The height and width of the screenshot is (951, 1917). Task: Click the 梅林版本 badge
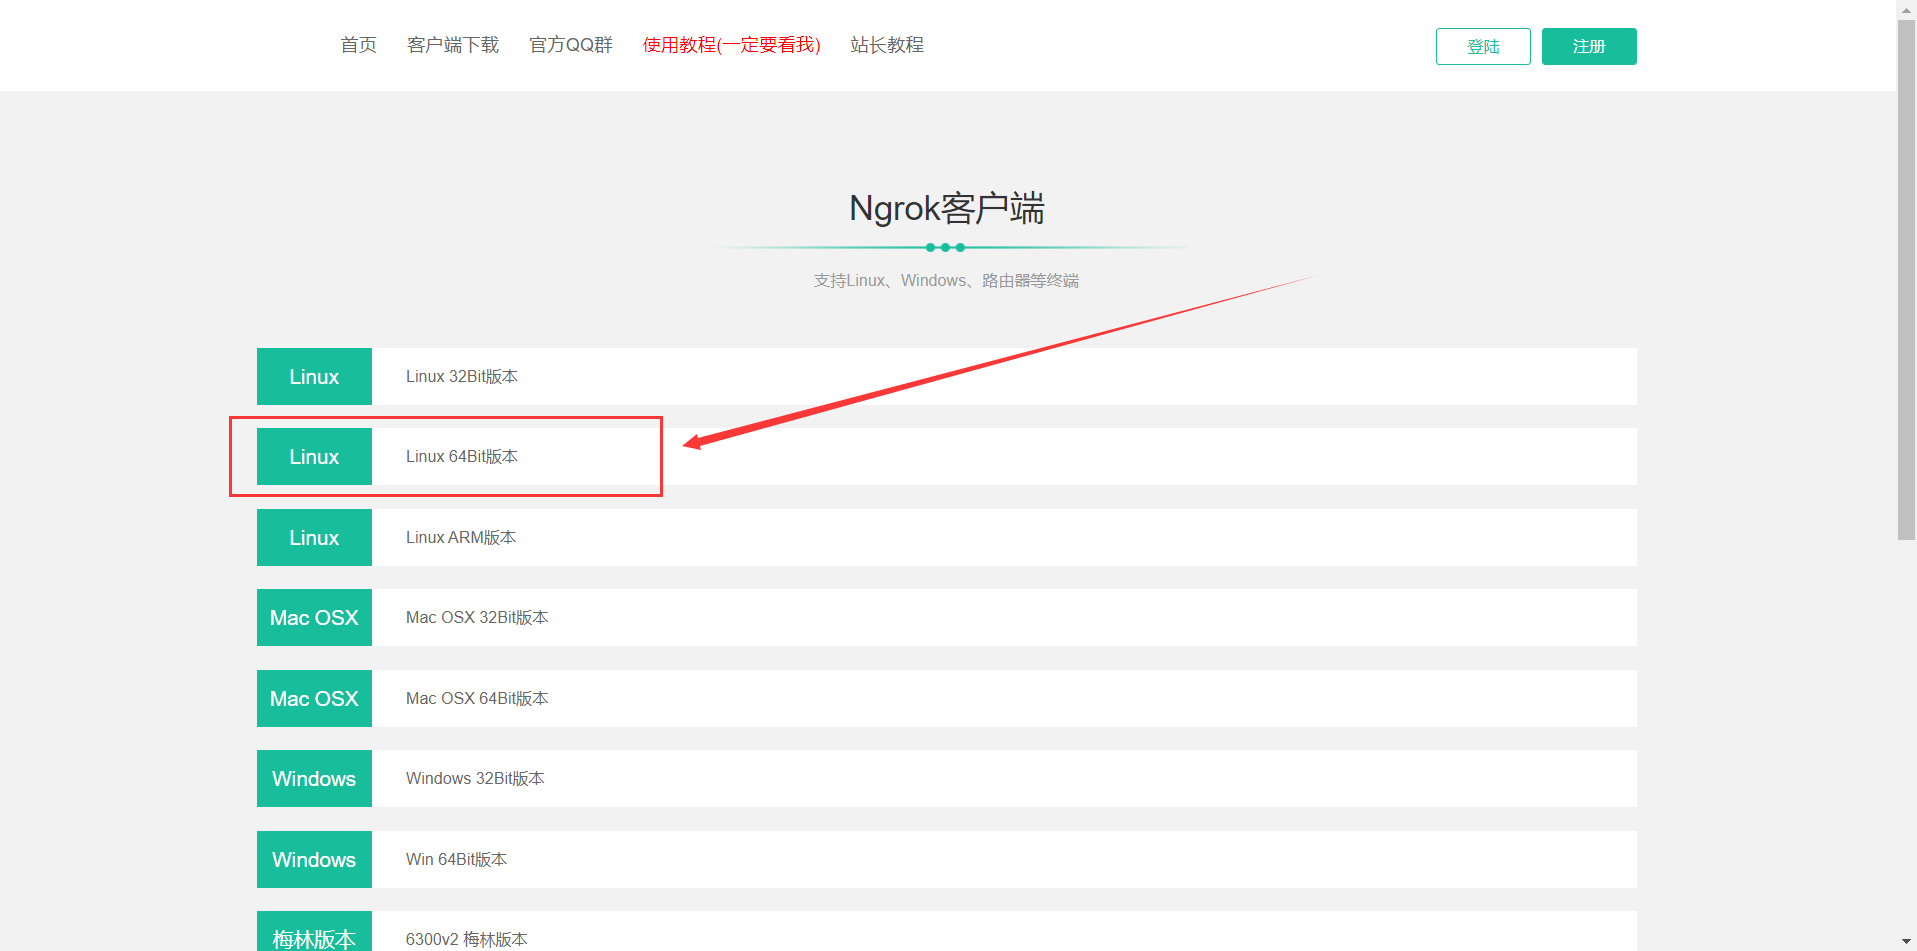click(x=314, y=932)
